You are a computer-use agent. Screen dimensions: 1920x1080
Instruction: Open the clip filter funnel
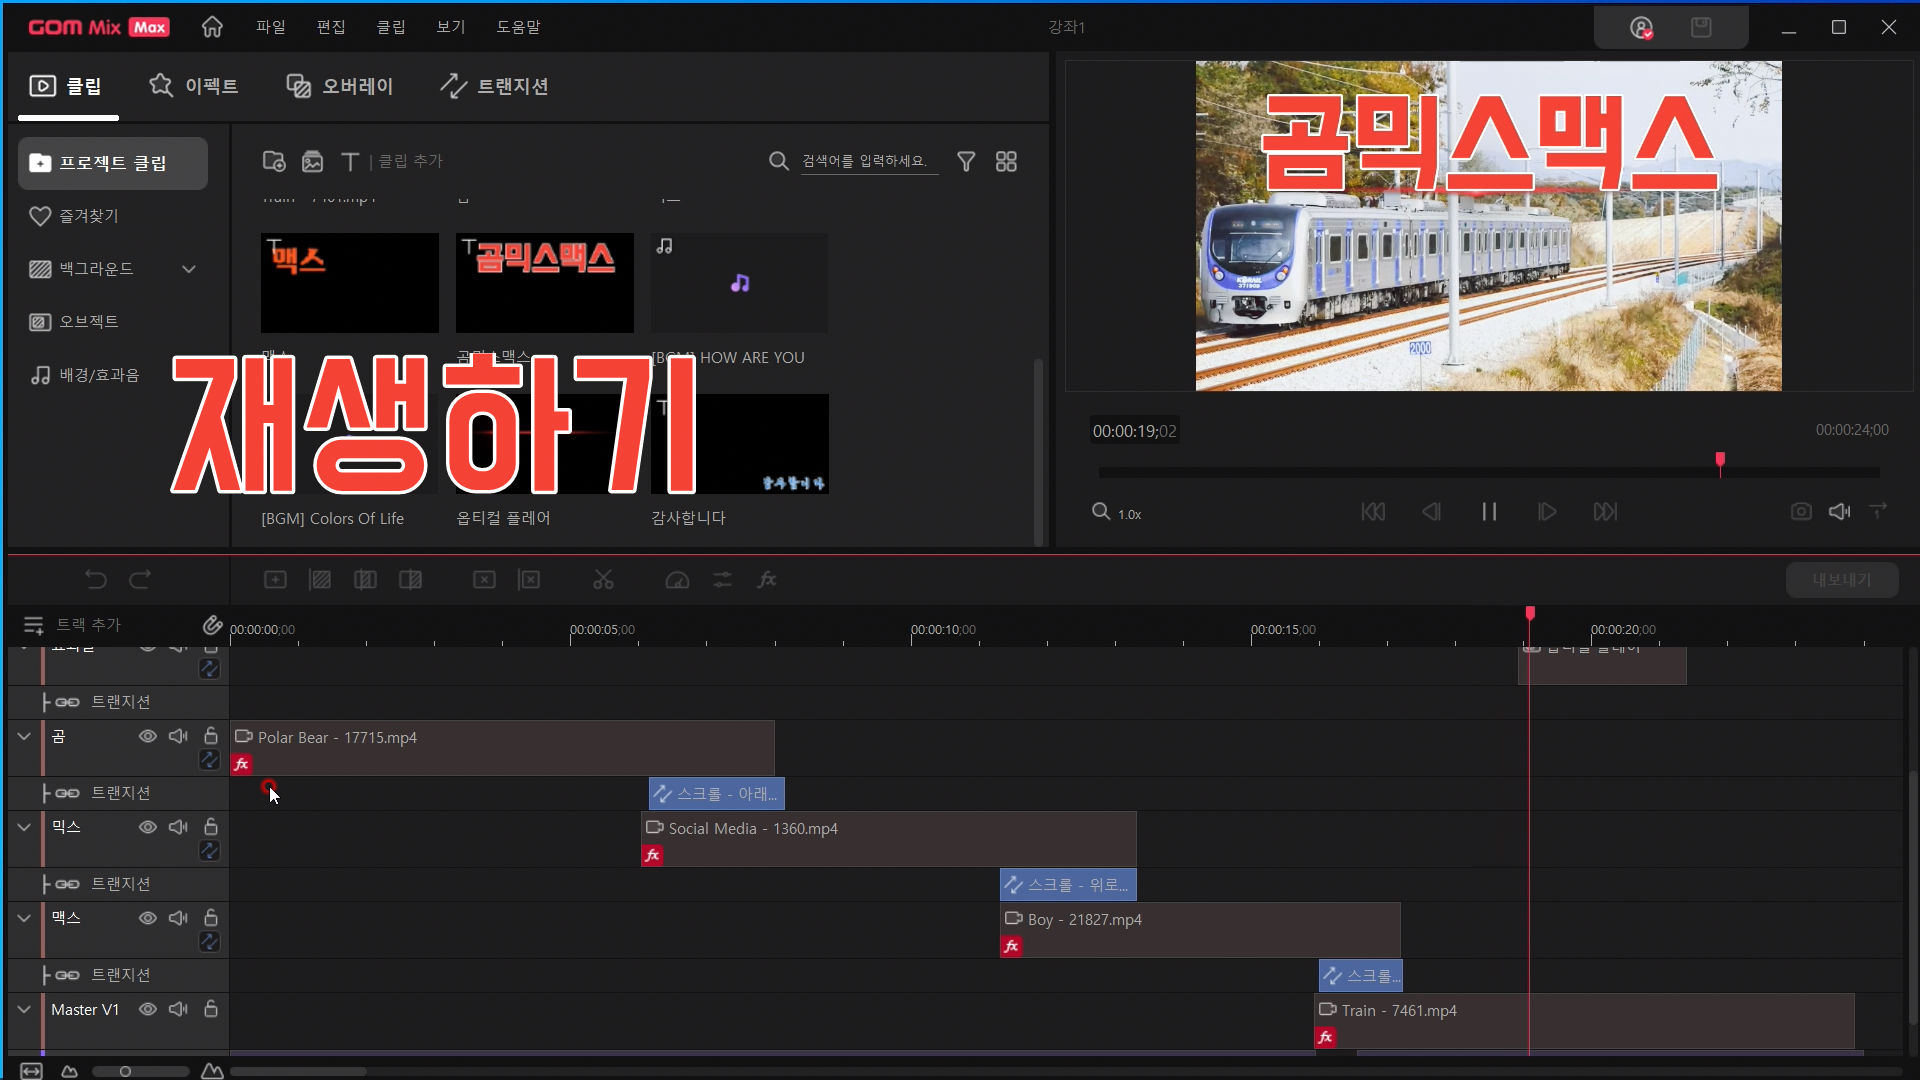966,161
